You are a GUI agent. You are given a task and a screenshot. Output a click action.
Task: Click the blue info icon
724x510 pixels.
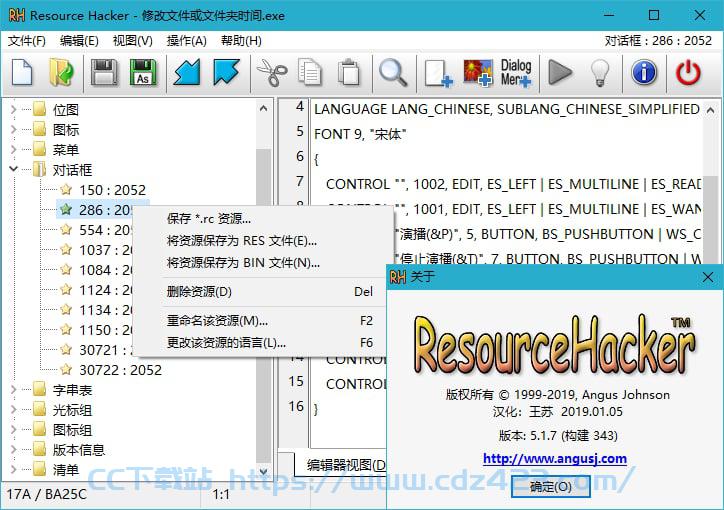(644, 72)
